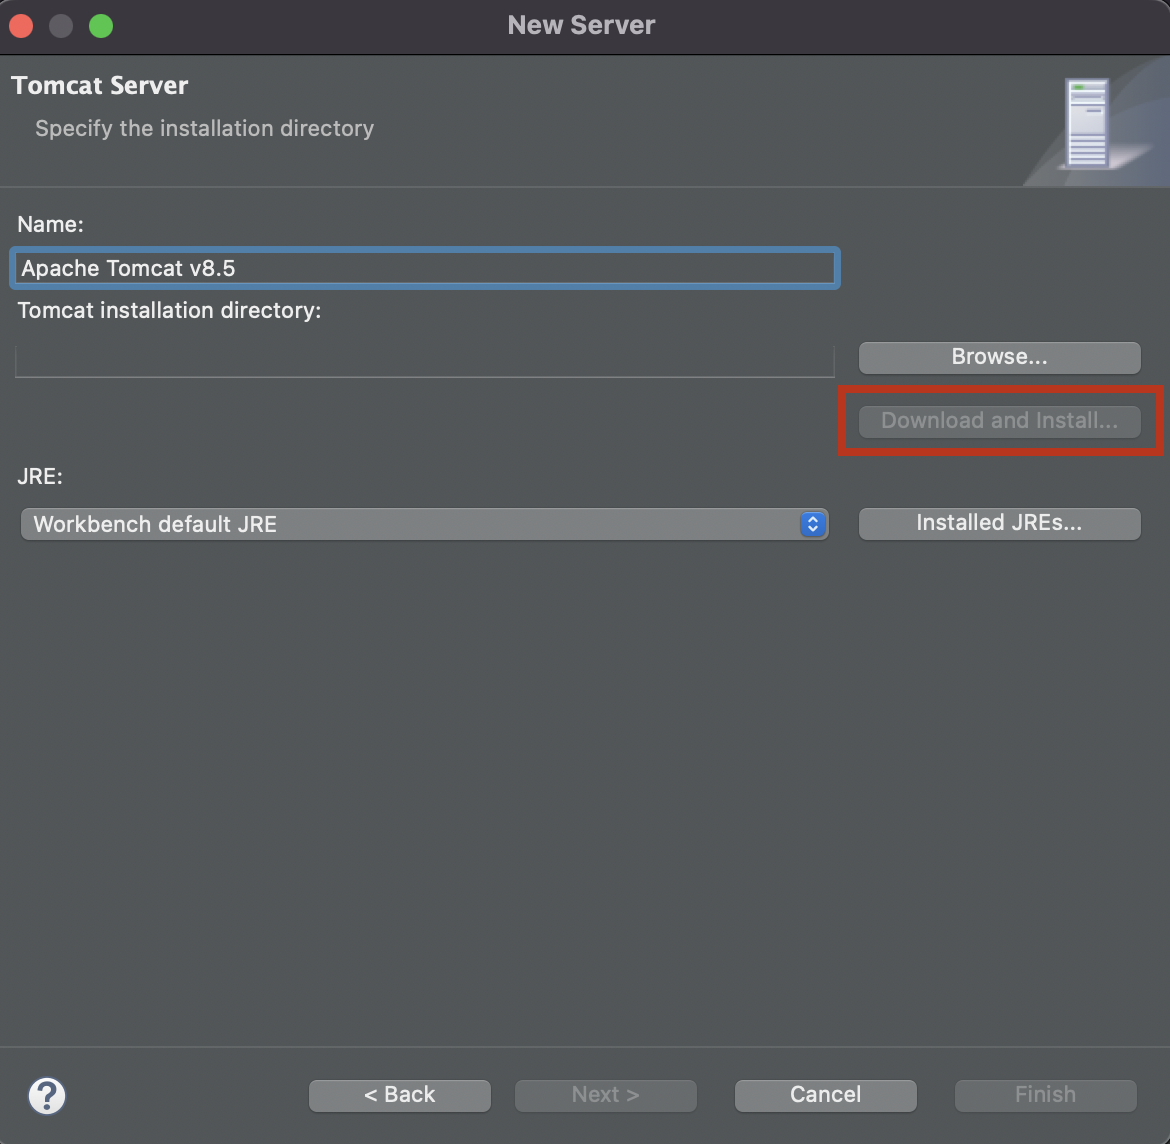Click the green zoom window button
The height and width of the screenshot is (1144, 1170).
(x=101, y=26)
